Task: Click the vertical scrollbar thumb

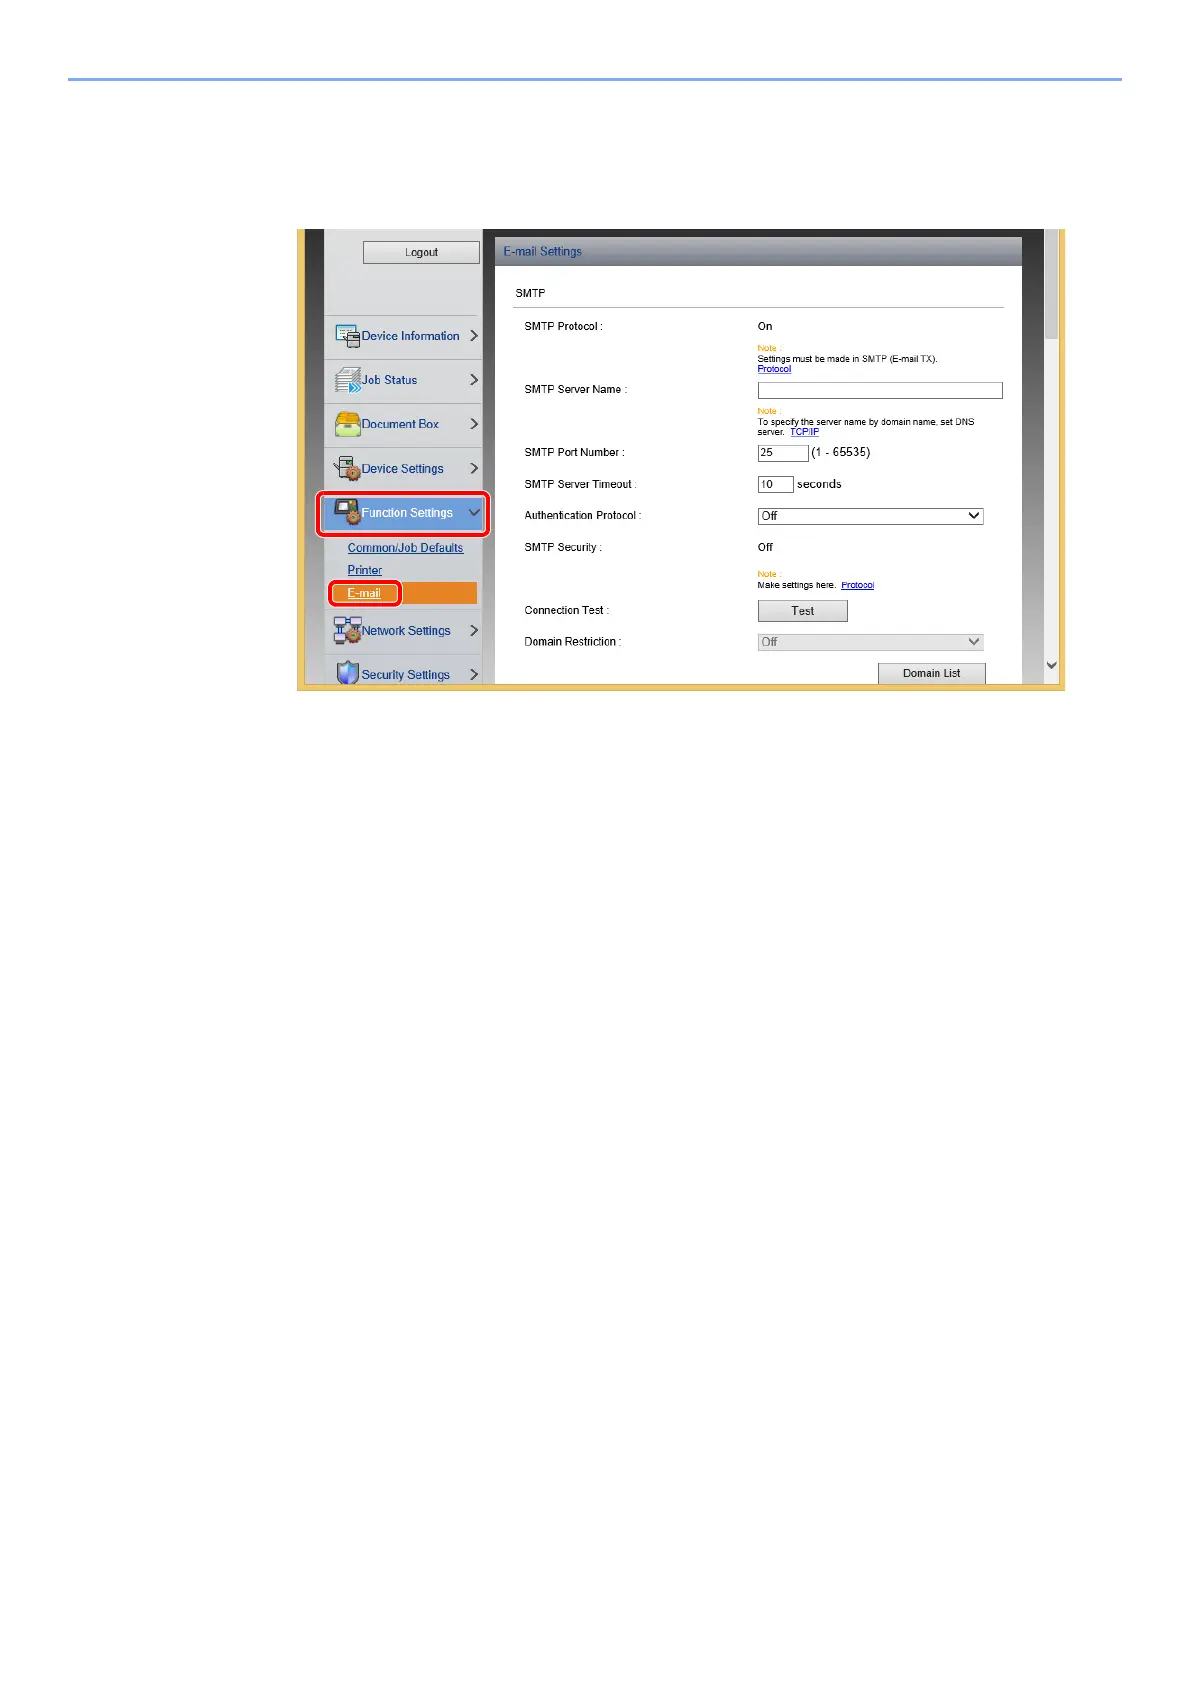Action: tap(1051, 285)
